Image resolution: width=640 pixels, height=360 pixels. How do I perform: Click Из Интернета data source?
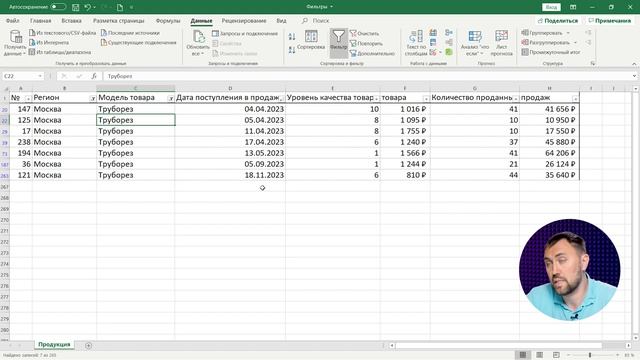[49, 42]
